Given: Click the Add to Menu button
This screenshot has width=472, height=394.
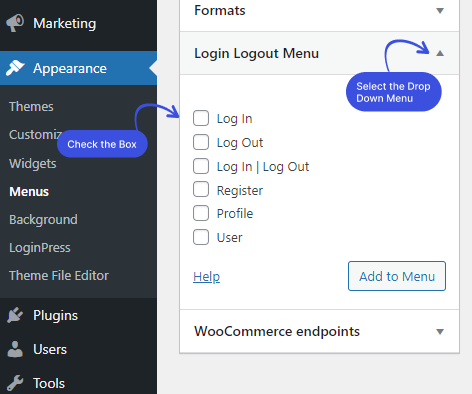Looking at the screenshot, I should [x=397, y=276].
